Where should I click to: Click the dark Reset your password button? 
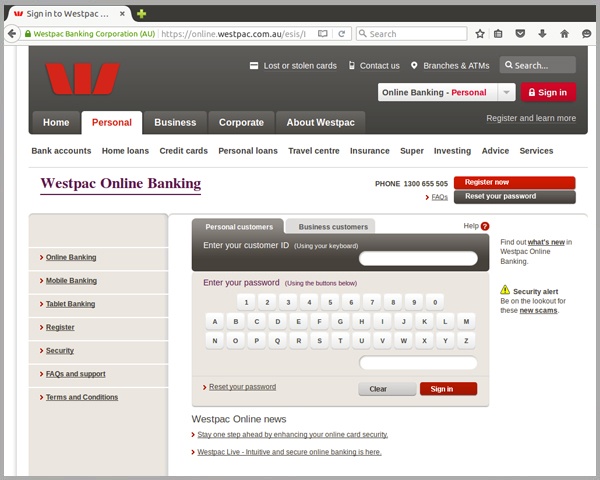pos(515,197)
